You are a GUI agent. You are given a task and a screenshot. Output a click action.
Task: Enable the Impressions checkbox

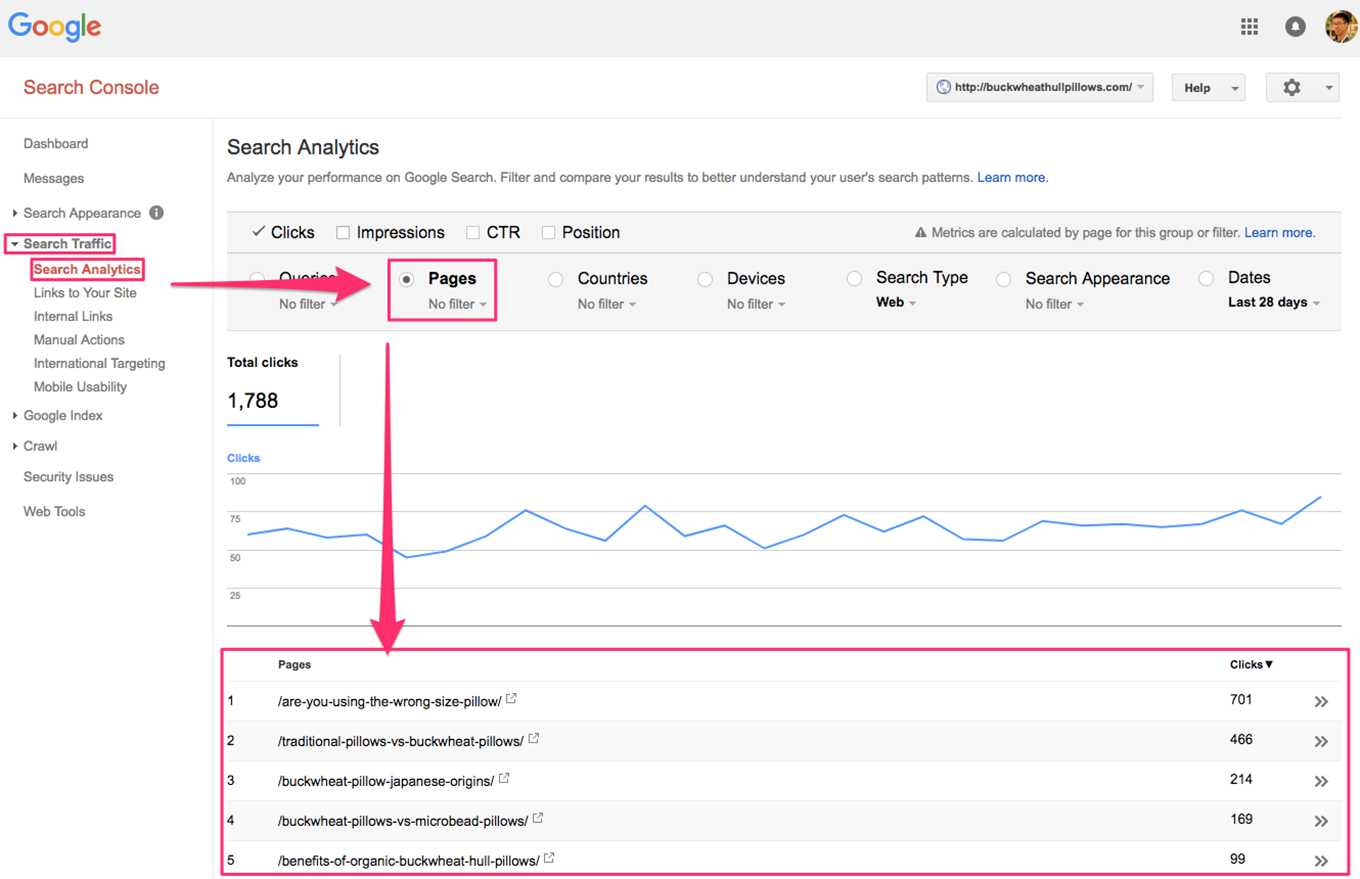(343, 233)
